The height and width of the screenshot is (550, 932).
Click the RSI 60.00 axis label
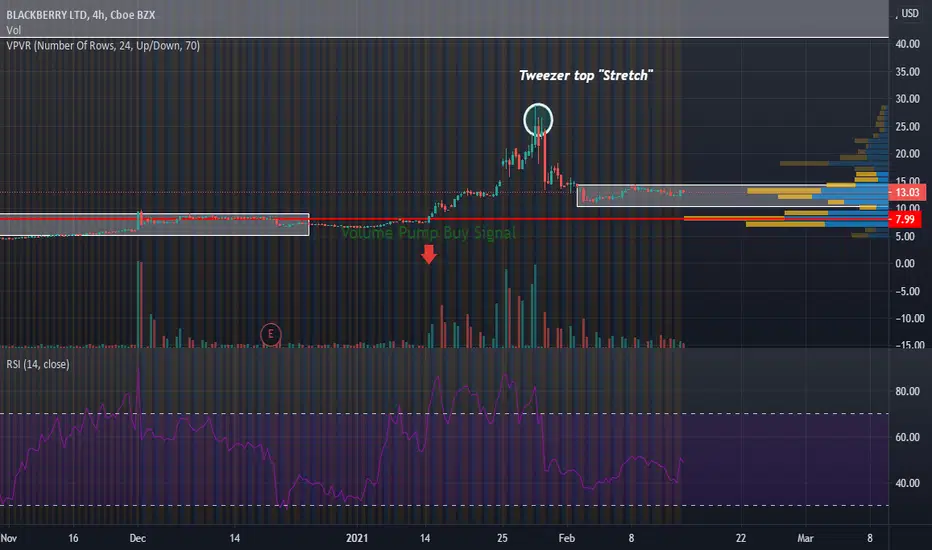coord(908,437)
